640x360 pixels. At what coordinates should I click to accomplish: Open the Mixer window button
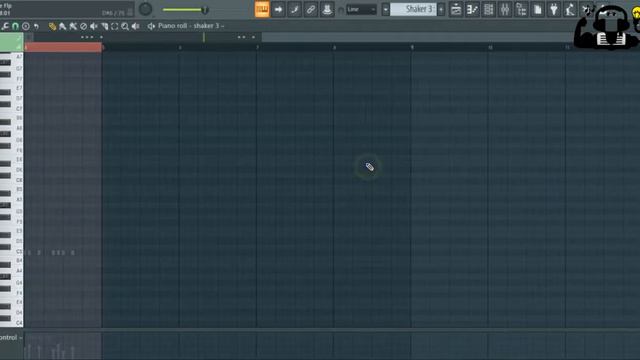[505, 9]
